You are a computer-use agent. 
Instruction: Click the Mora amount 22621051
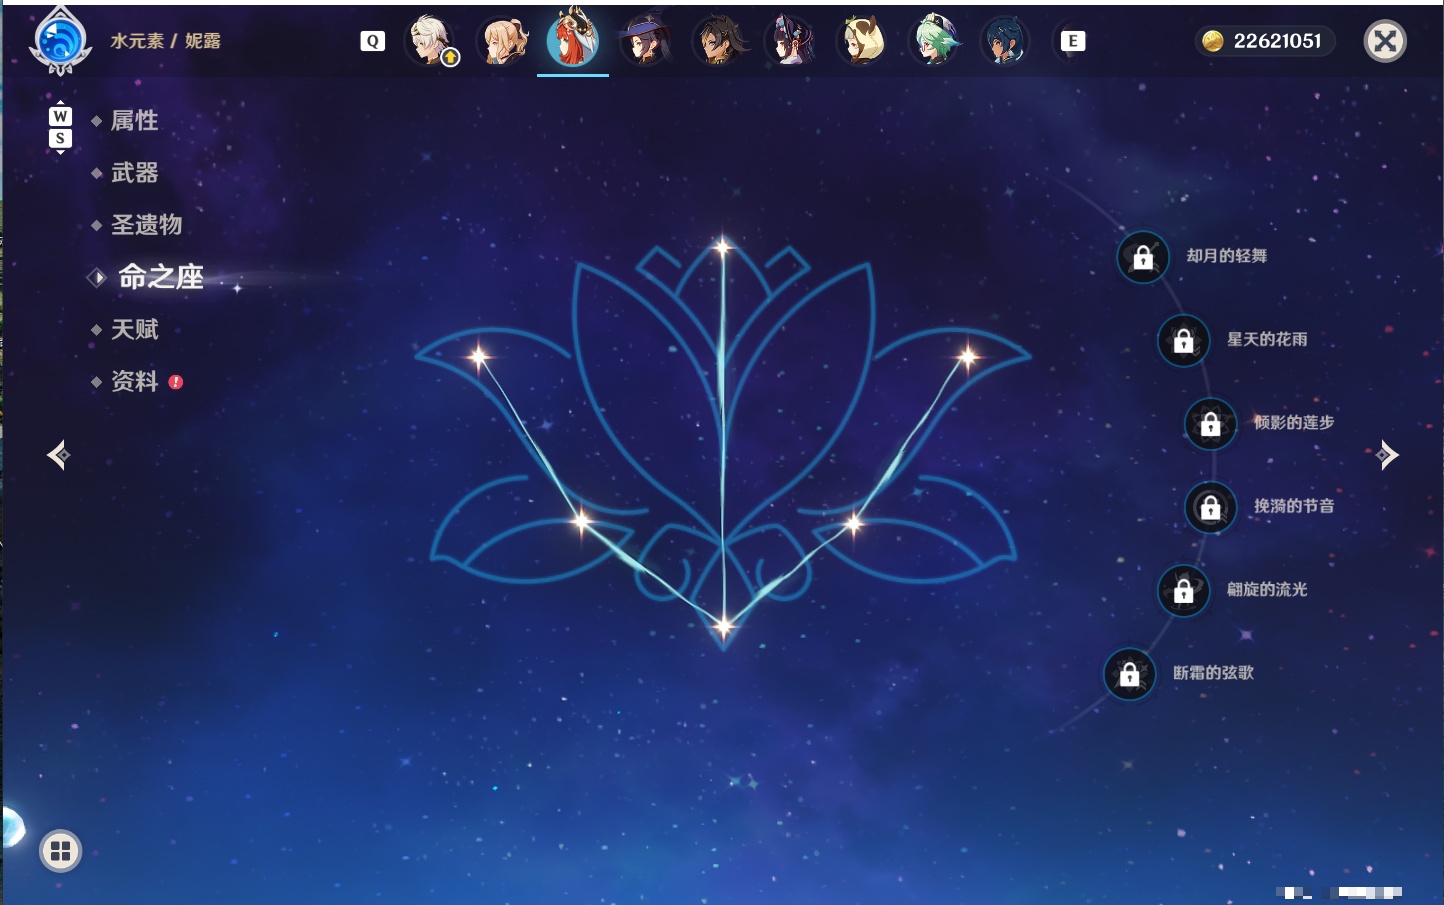point(1277,41)
